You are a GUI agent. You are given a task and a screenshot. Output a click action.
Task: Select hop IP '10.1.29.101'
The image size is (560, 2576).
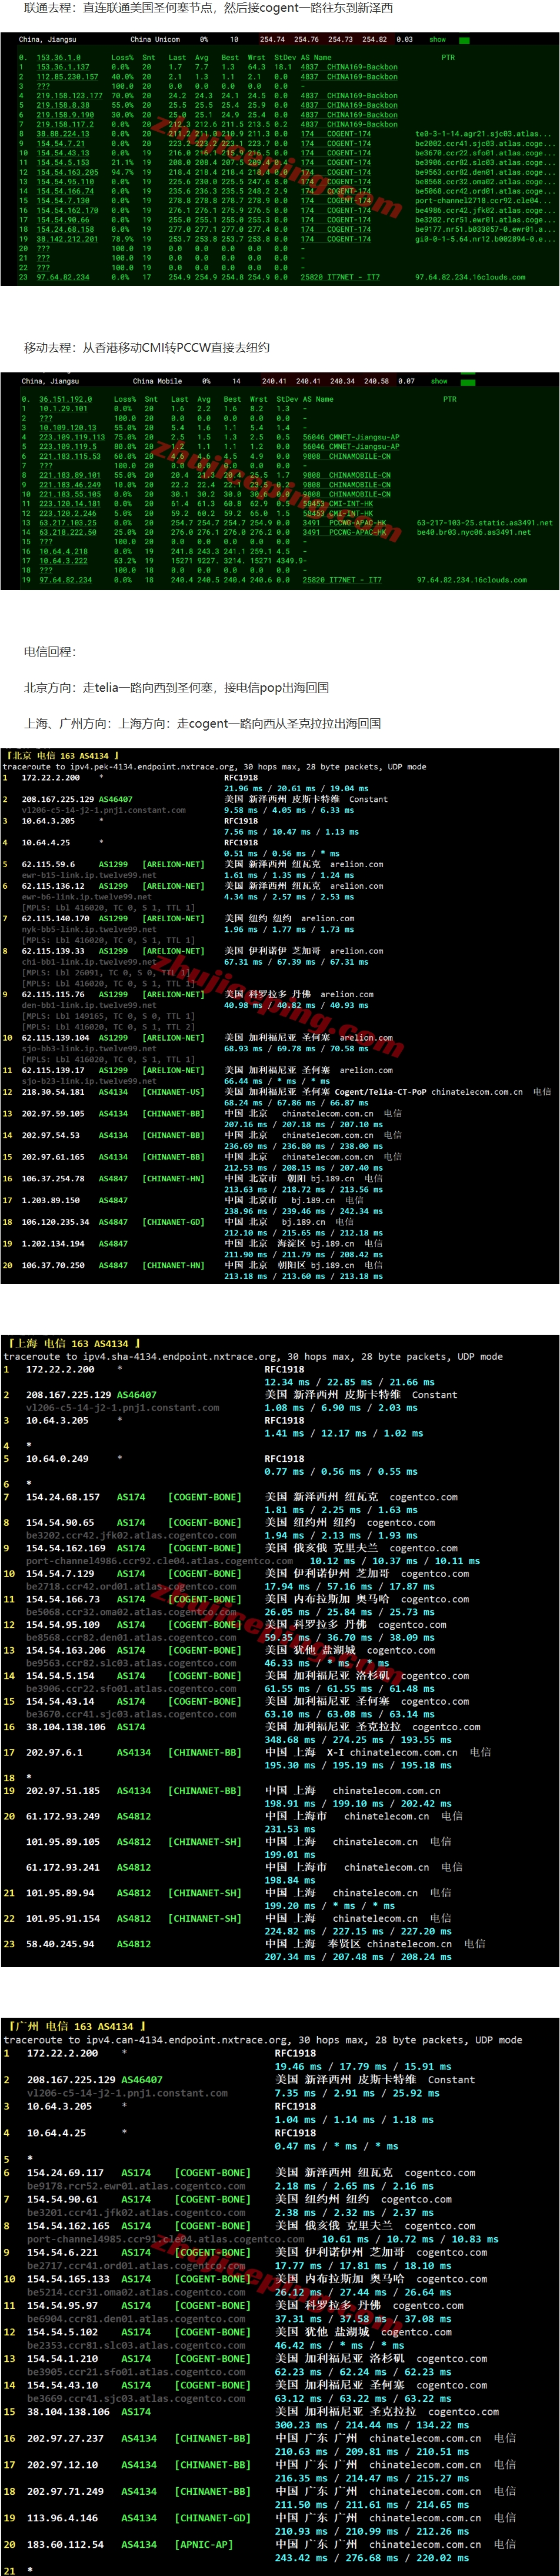(63, 409)
